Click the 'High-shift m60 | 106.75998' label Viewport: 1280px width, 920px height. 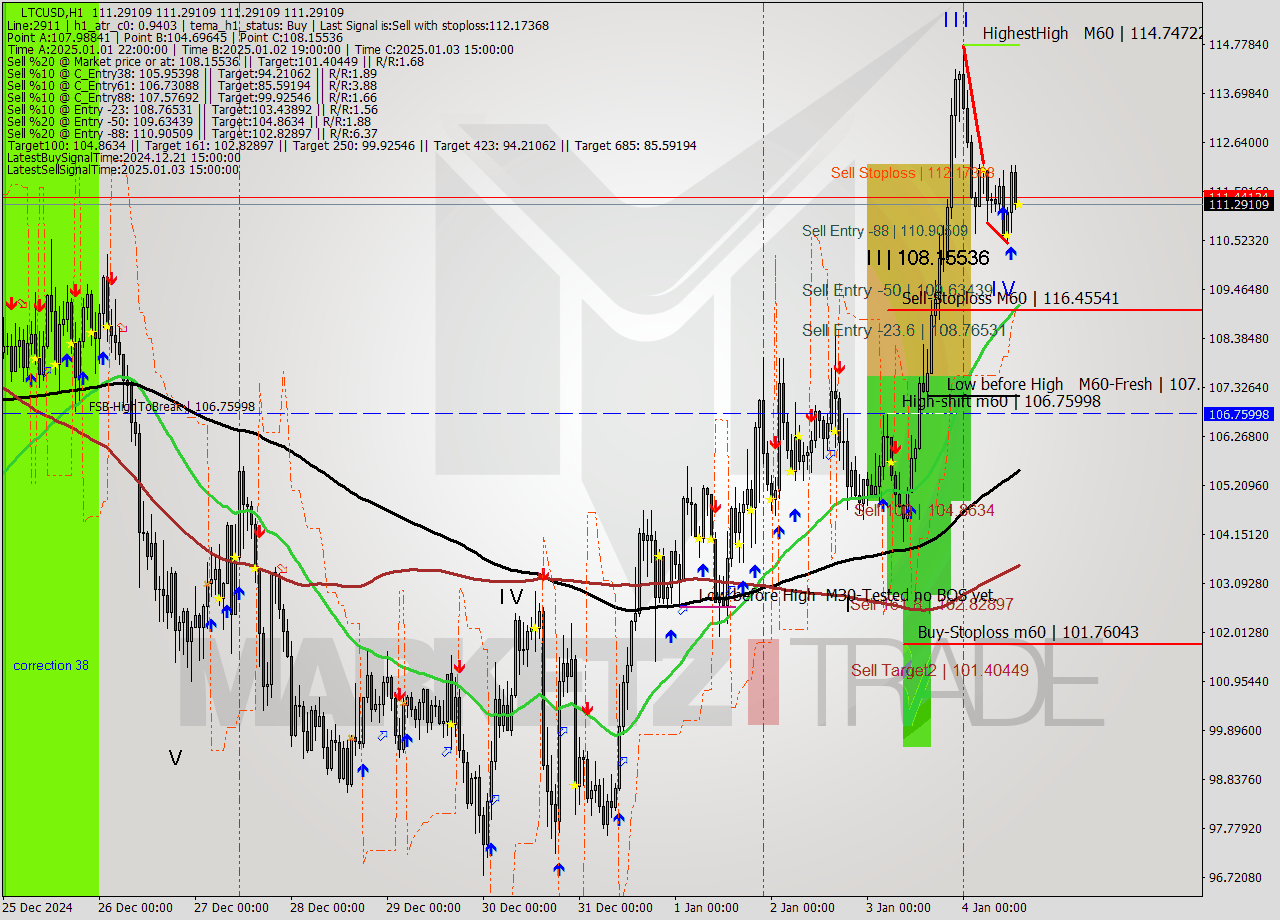(1001, 401)
